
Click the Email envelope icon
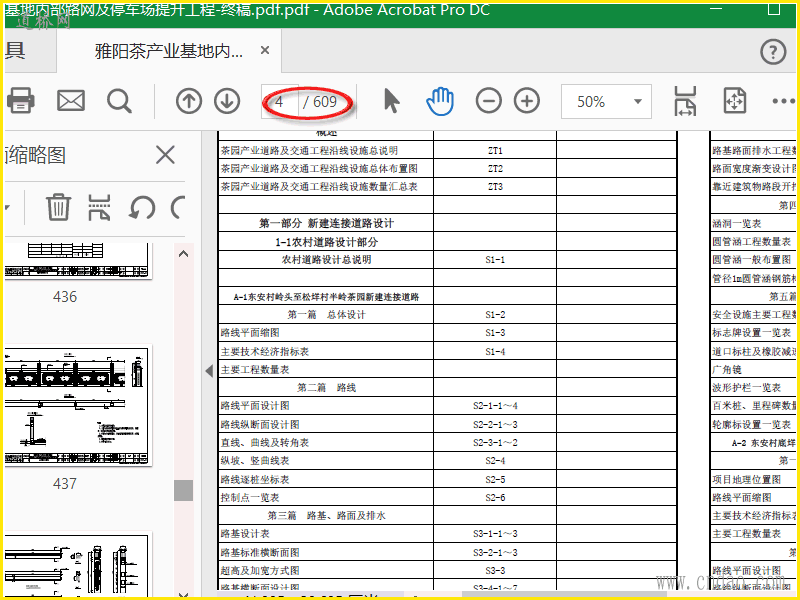70,101
